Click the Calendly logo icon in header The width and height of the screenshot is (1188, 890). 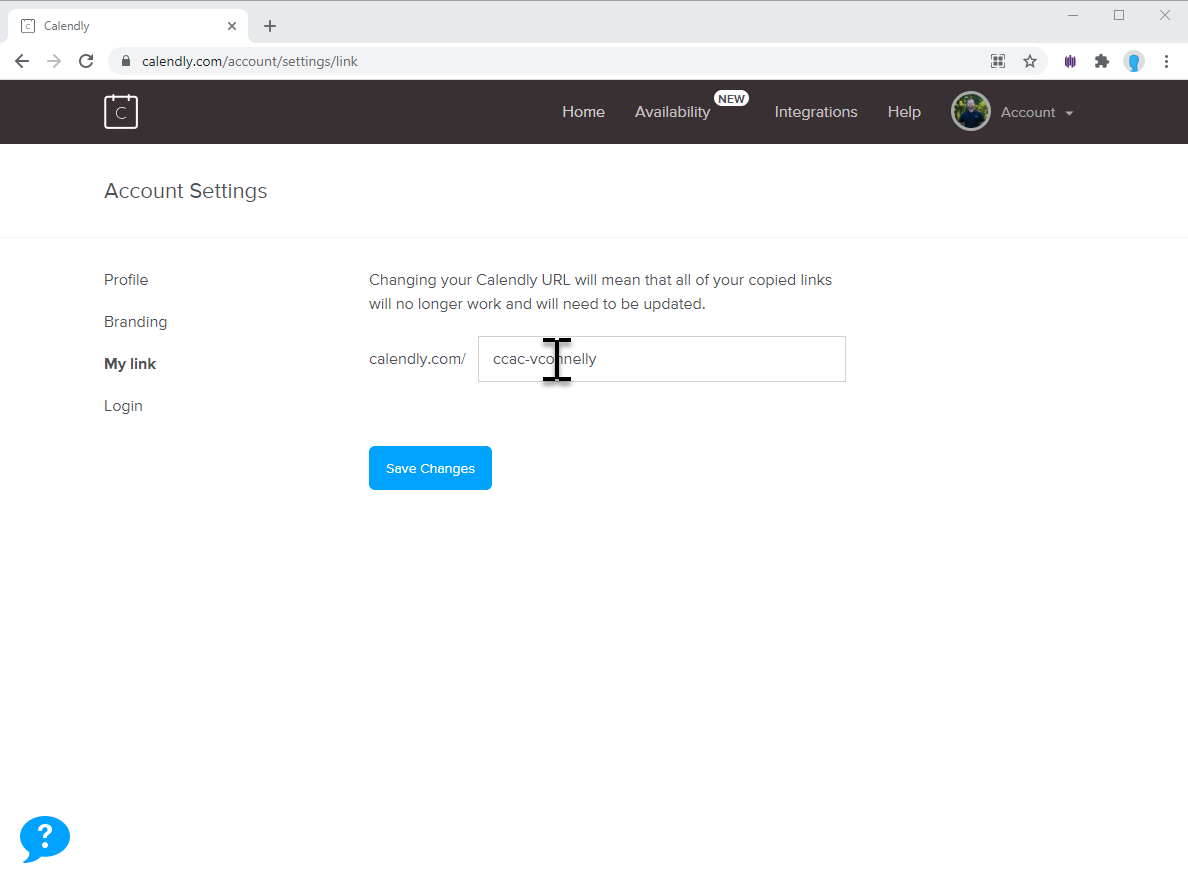(120, 112)
